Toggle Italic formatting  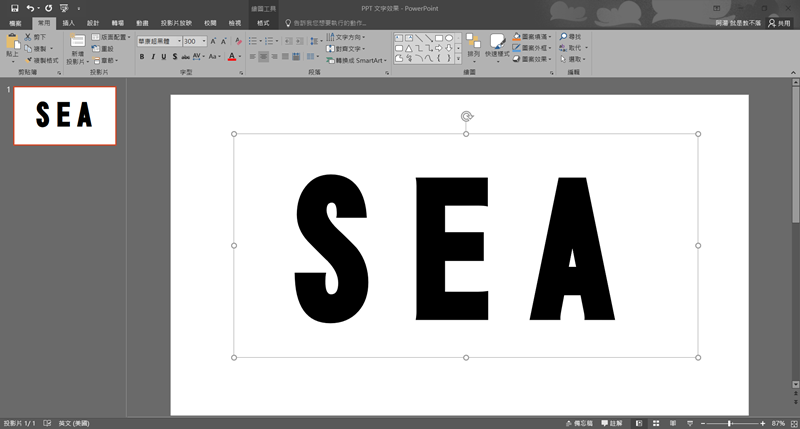tap(153, 57)
